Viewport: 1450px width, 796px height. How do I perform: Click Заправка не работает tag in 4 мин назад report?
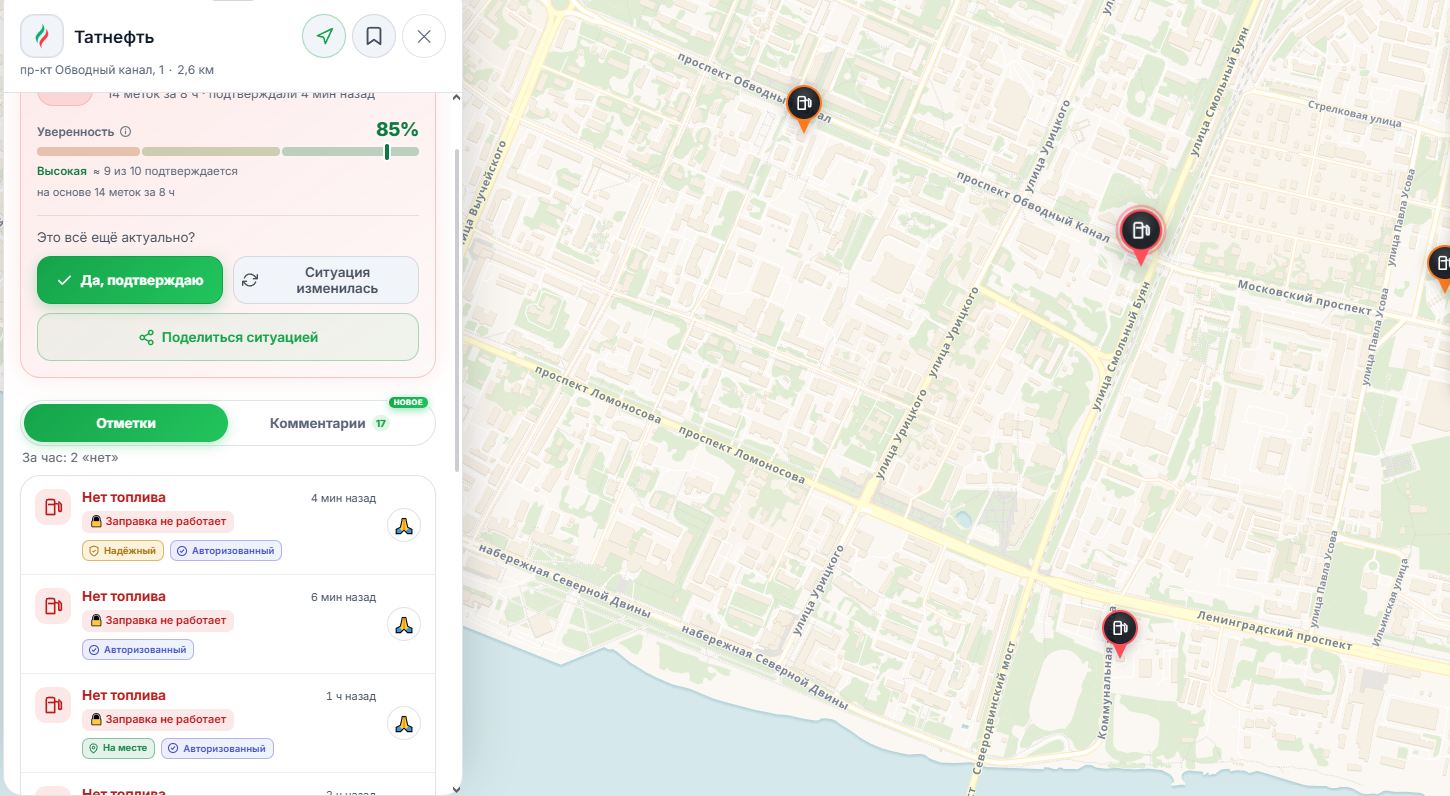click(x=158, y=521)
